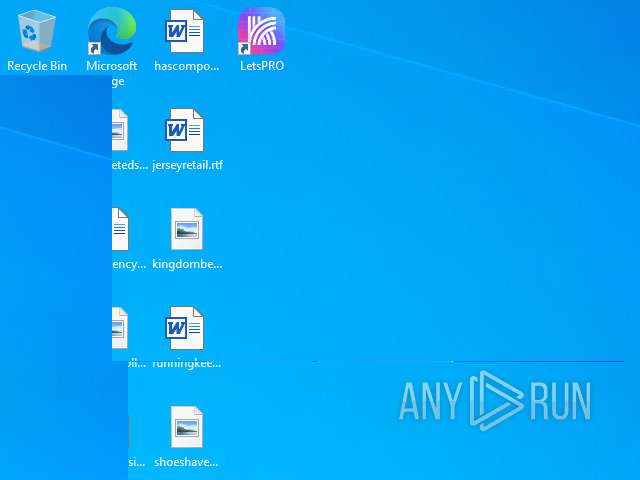Click the hascompo... file name label
This screenshot has height=480, width=640.
coord(187,66)
